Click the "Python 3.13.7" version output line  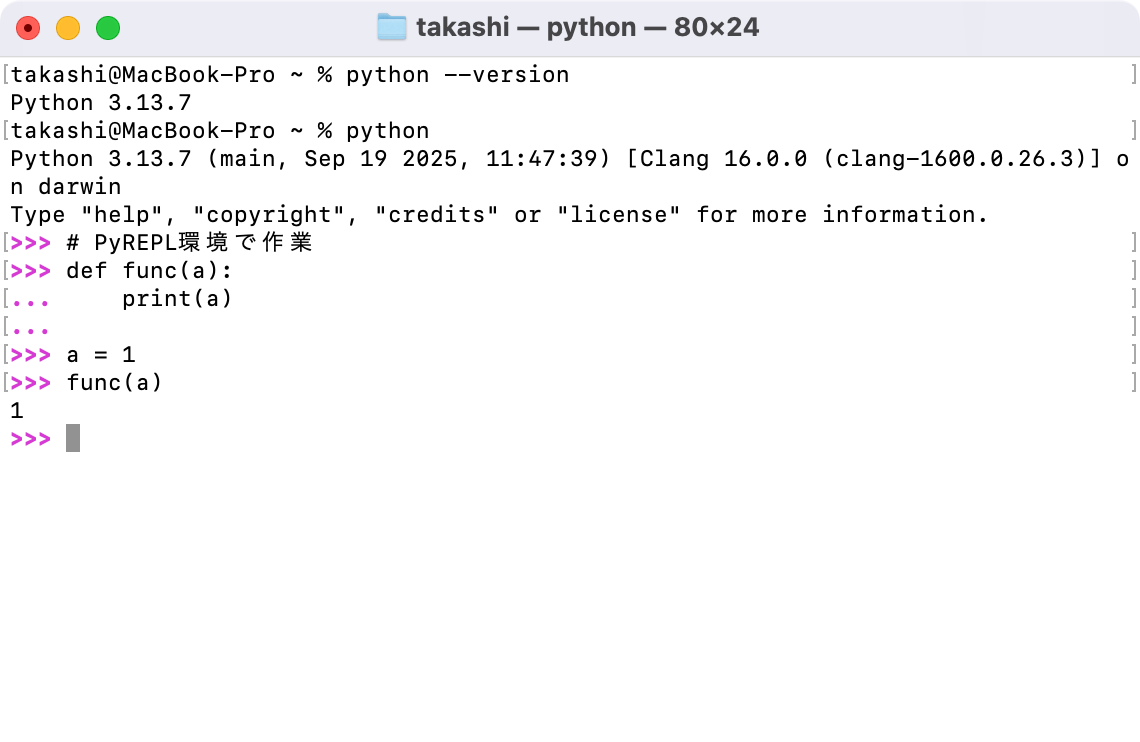point(100,103)
